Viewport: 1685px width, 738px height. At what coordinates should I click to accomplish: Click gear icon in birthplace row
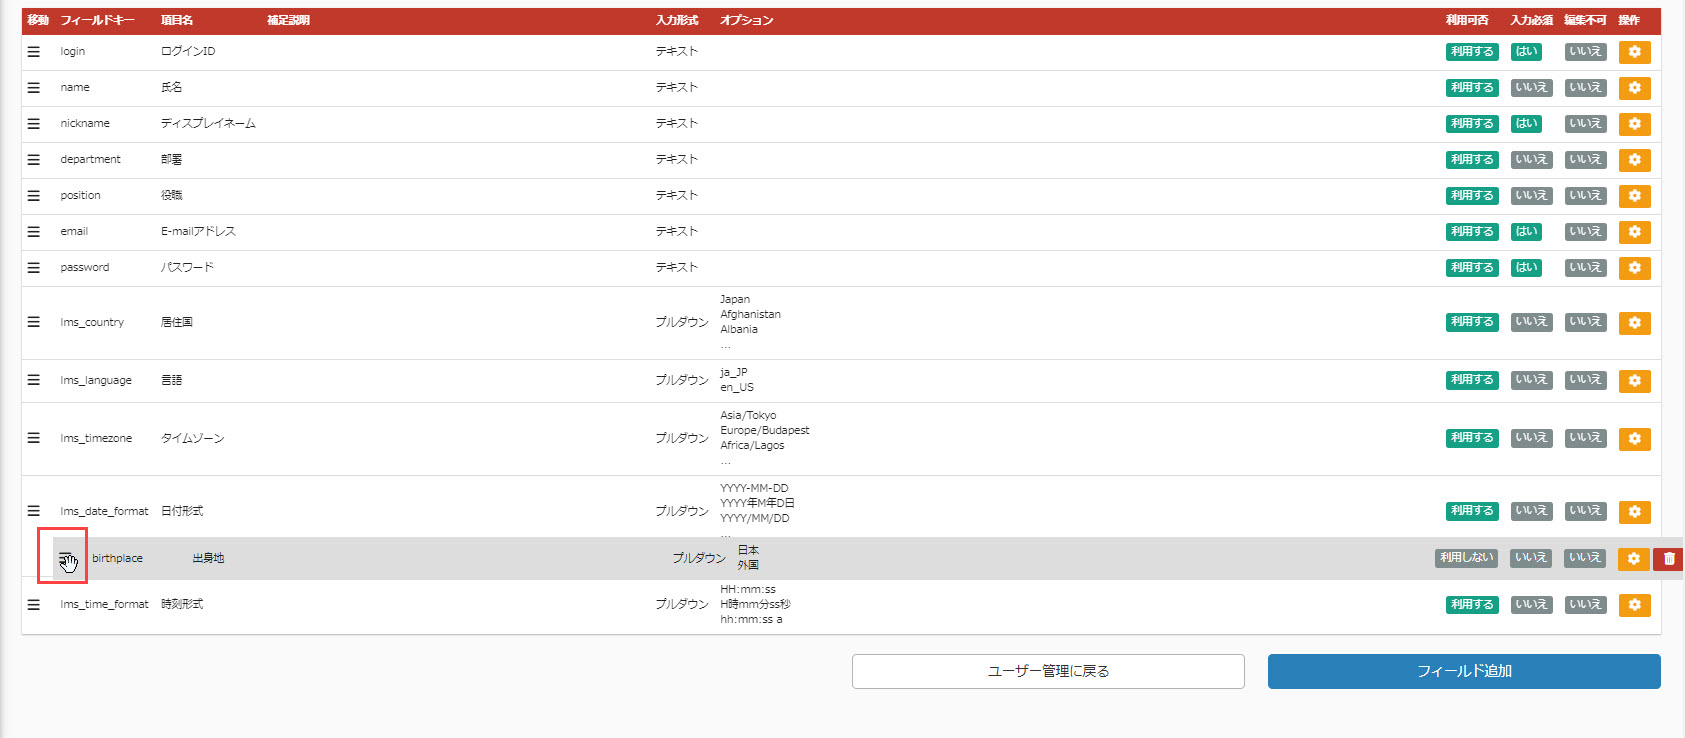tap(1633, 559)
